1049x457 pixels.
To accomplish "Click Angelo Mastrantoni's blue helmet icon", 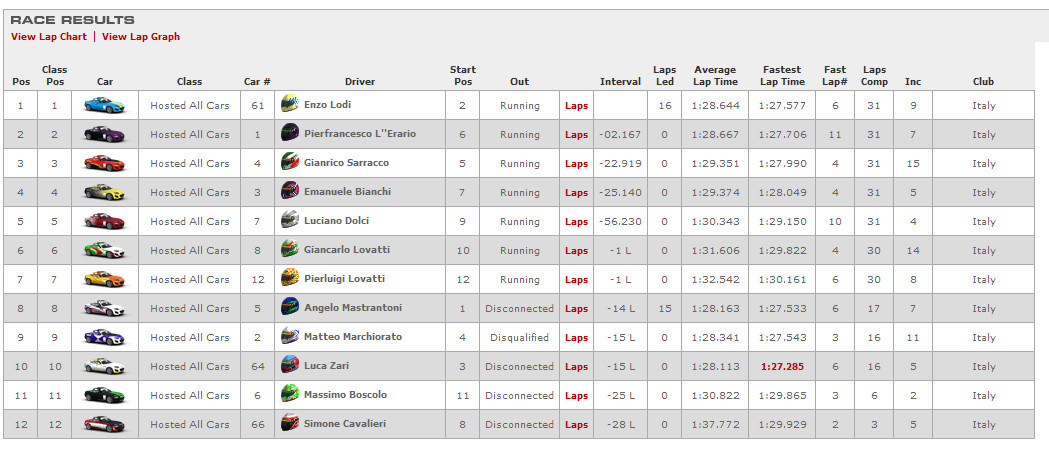I will click(x=290, y=306).
